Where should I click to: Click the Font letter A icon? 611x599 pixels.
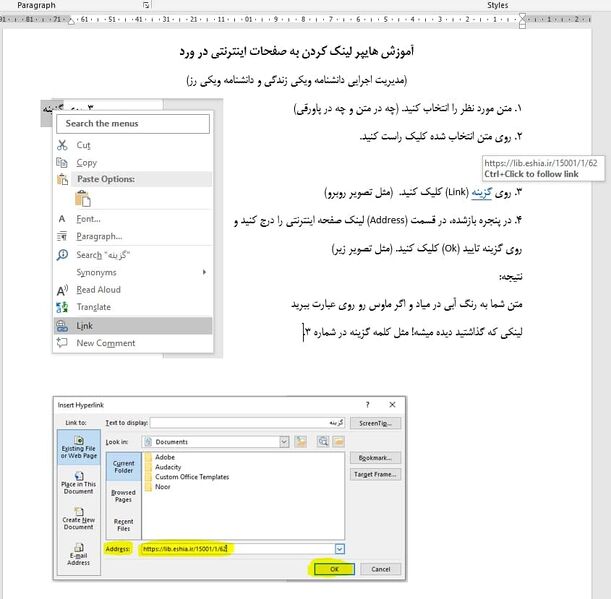62,219
